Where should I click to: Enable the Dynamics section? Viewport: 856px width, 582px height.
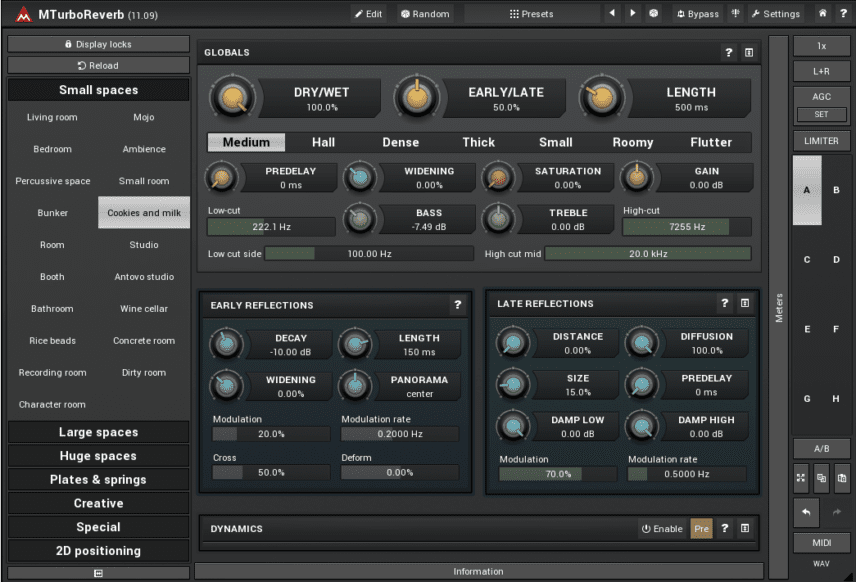(662, 528)
